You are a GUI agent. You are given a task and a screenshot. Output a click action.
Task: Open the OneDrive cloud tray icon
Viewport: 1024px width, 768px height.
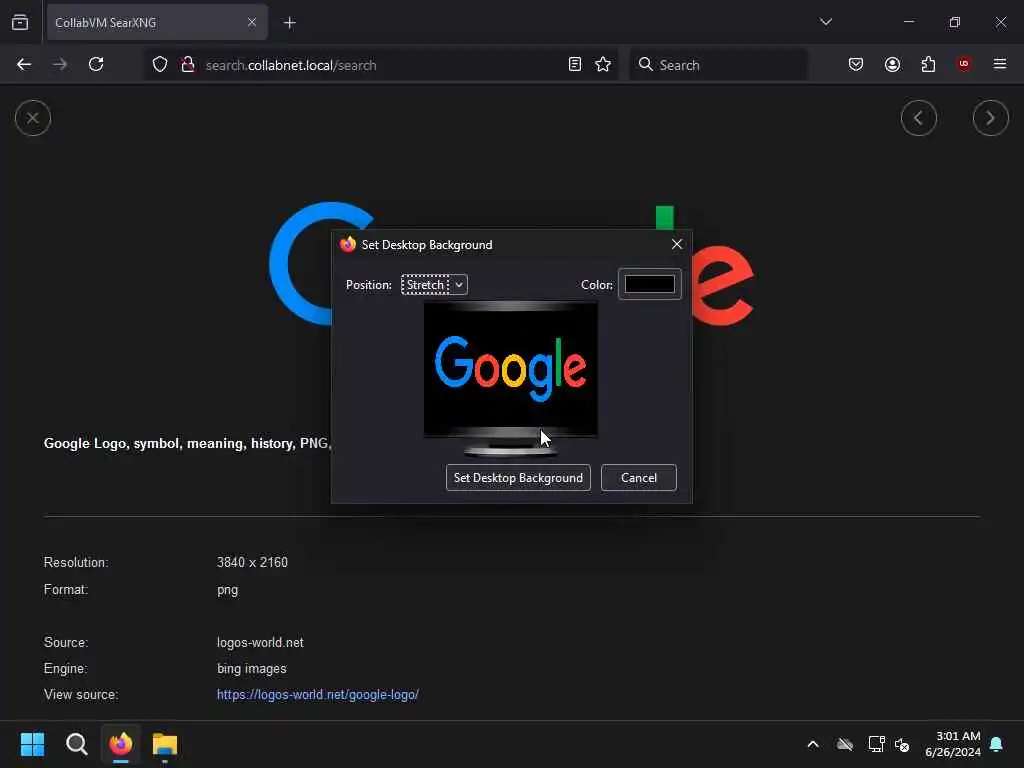(x=845, y=744)
